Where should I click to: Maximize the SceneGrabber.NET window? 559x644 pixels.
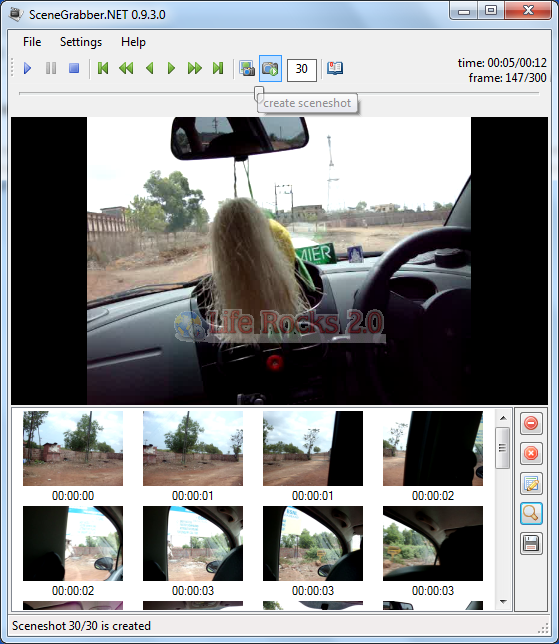pos(491,11)
